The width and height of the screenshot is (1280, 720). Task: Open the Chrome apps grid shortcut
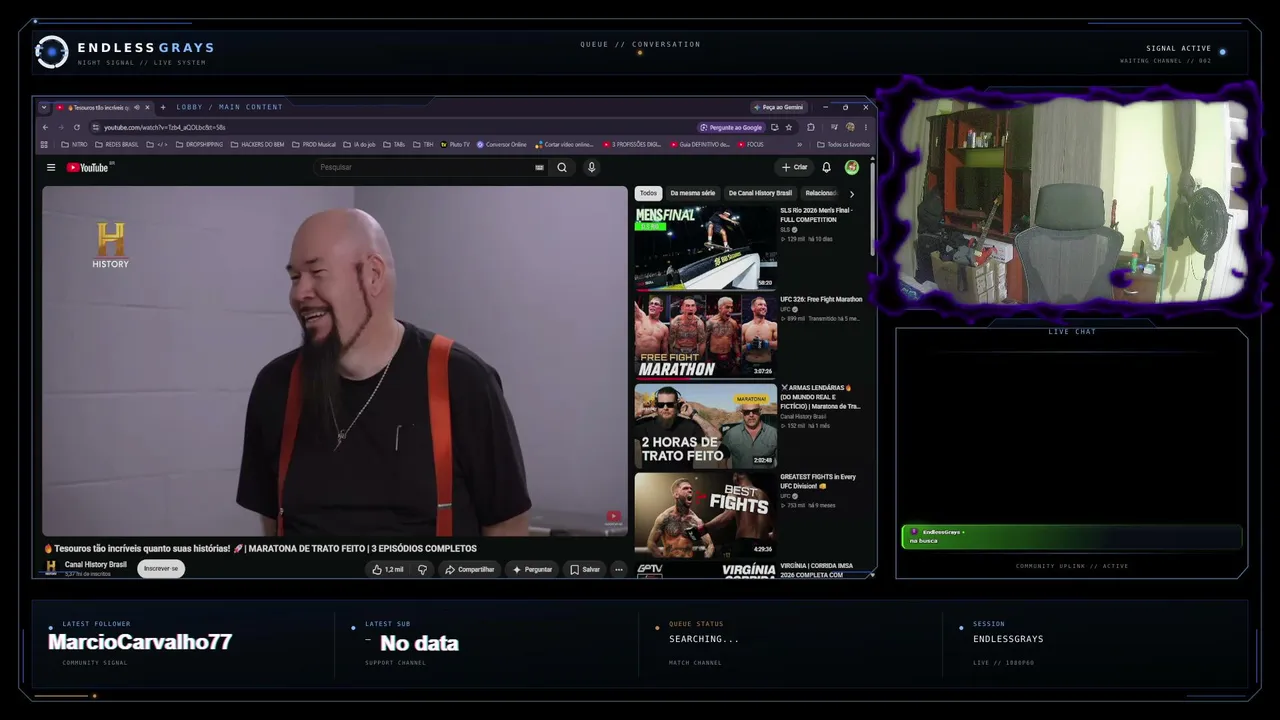coord(44,144)
